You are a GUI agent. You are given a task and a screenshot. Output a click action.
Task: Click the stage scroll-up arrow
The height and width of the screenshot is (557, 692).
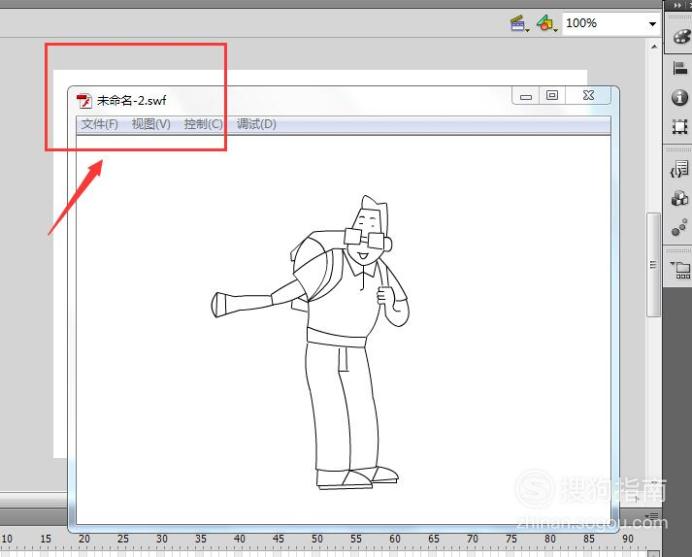(654, 46)
